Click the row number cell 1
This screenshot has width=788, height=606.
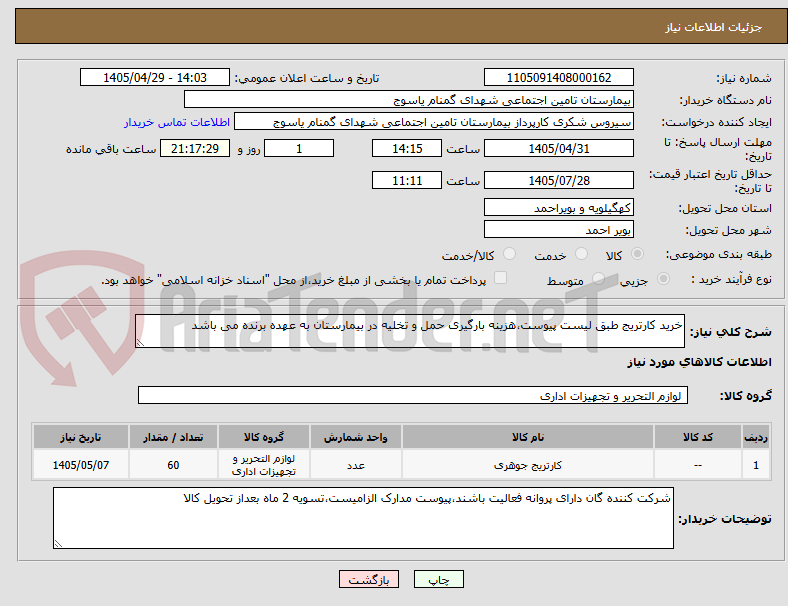coord(755,465)
